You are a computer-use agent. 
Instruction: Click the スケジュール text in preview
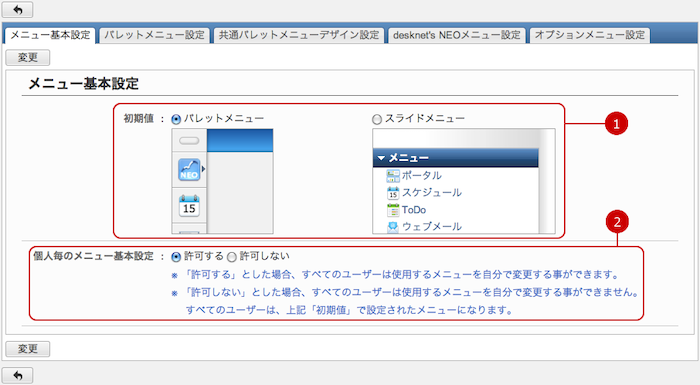(432, 192)
